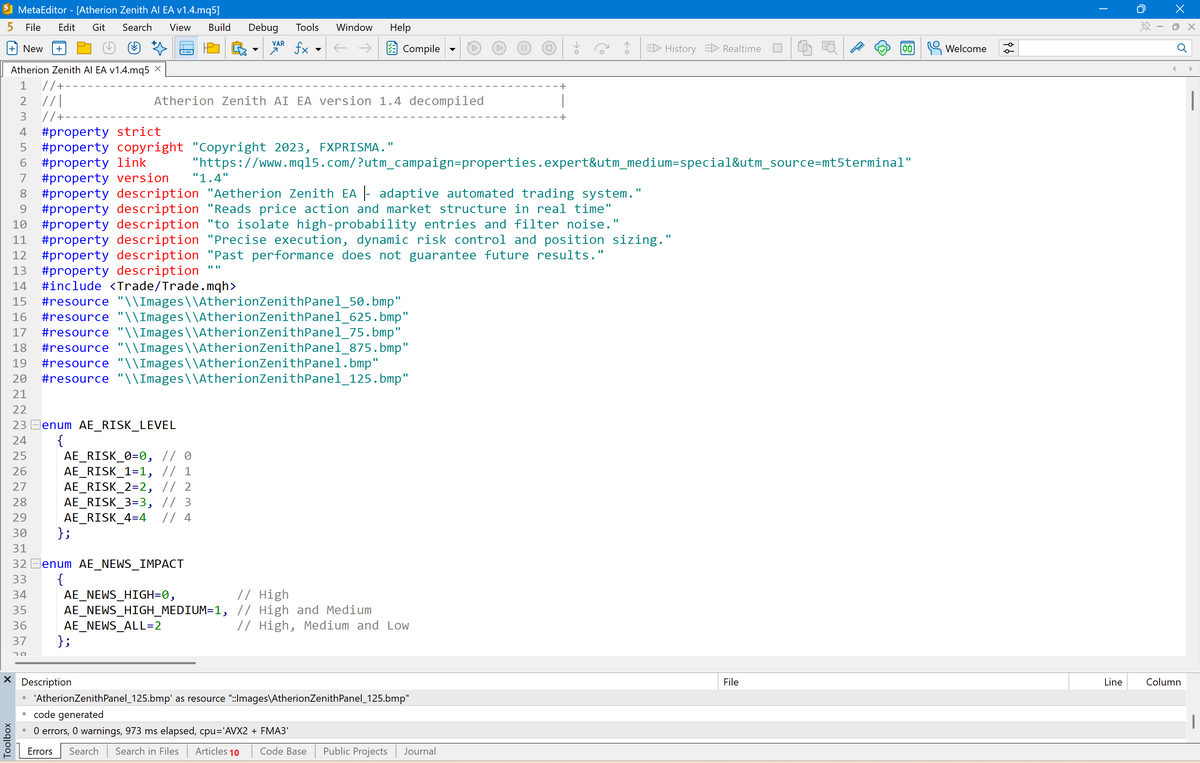The image size is (1200, 763).
Task: Open the dropdown beside the find-in-folder icon
Action: (x=255, y=48)
